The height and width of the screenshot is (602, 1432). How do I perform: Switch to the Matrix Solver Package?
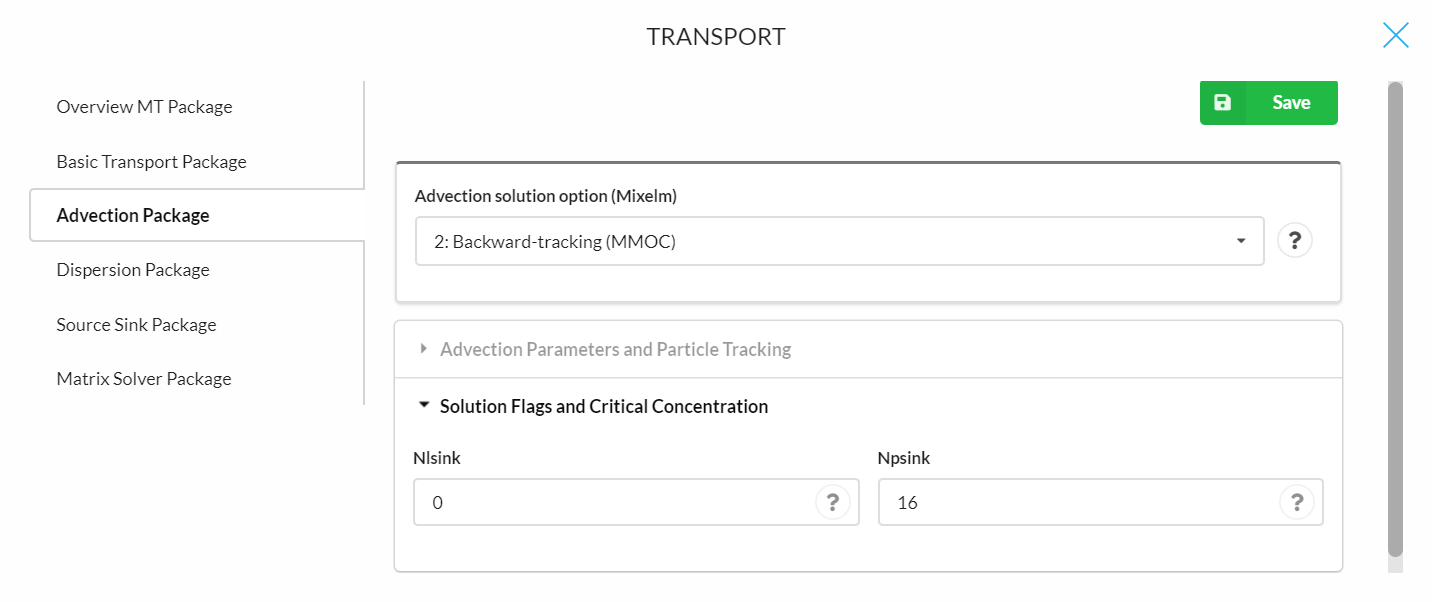tap(143, 378)
